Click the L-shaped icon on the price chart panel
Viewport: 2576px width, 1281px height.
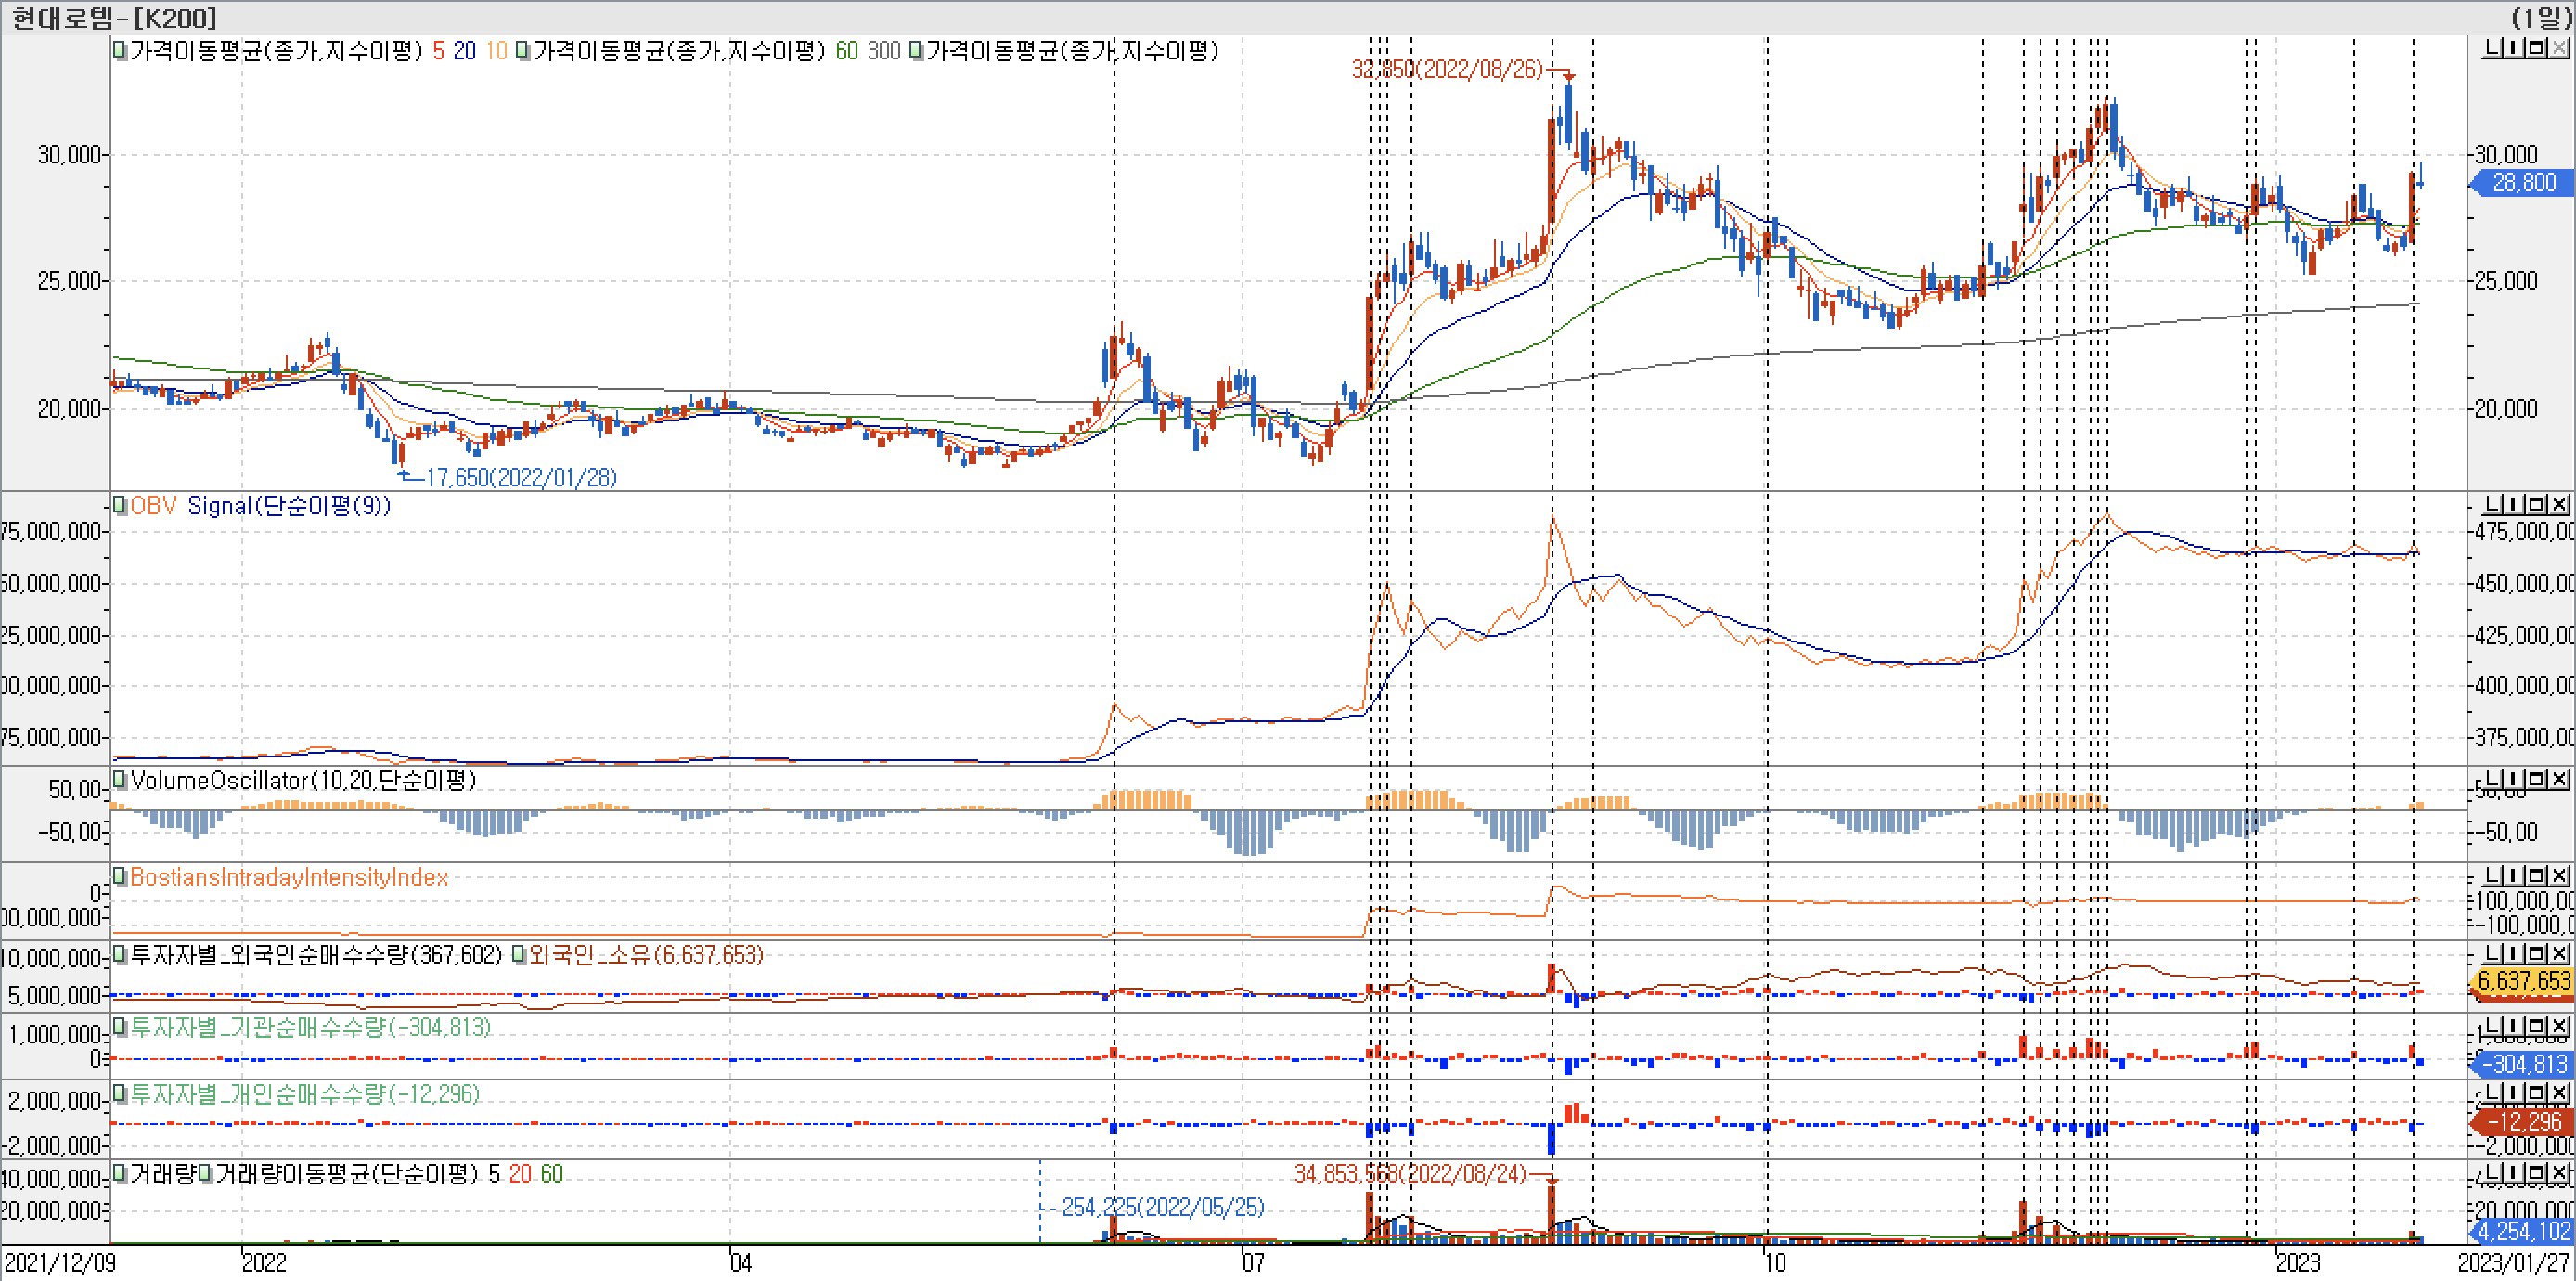click(x=2493, y=48)
